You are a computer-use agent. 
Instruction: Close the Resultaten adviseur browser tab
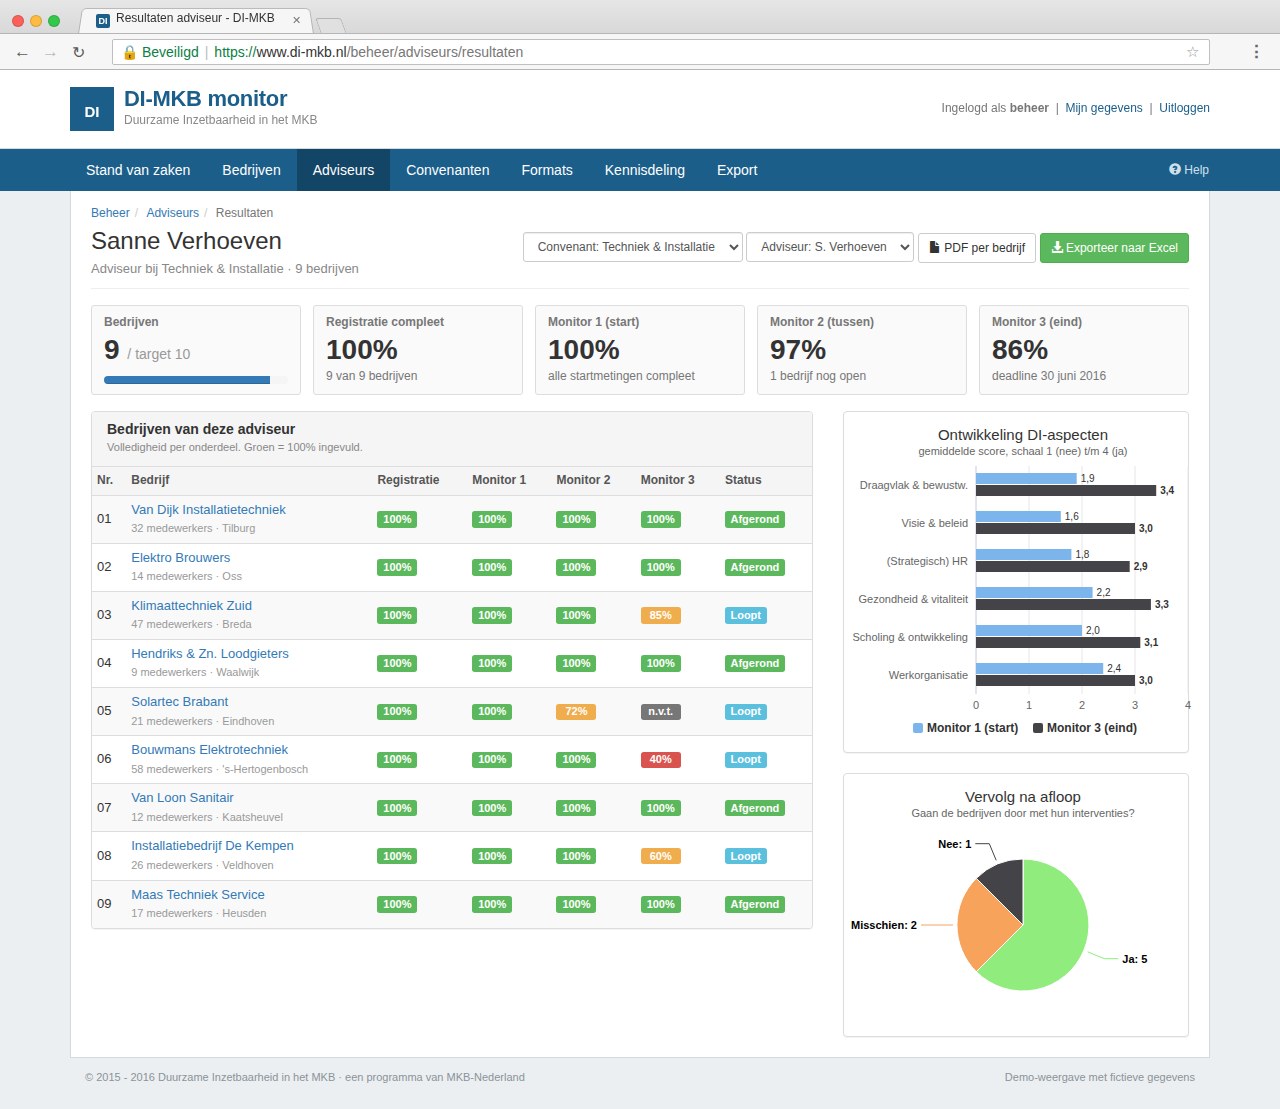pyautogui.click(x=296, y=20)
